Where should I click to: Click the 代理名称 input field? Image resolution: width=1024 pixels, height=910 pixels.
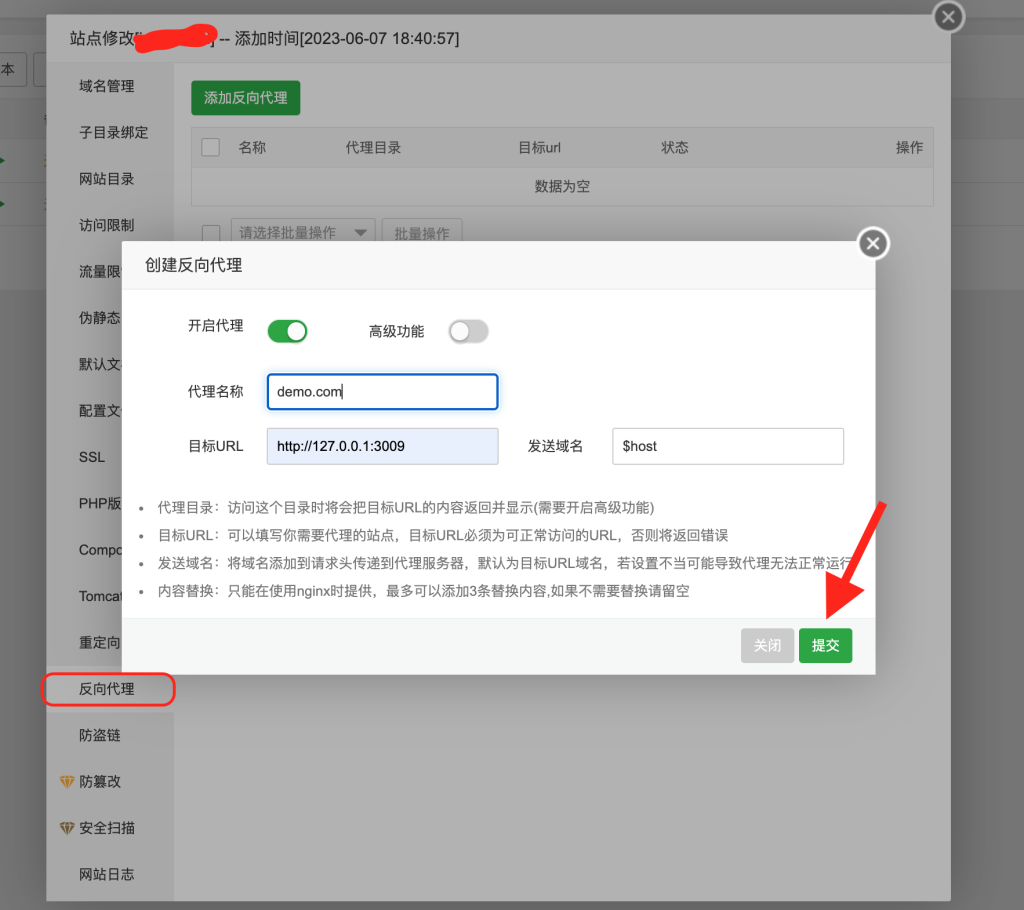click(x=382, y=392)
